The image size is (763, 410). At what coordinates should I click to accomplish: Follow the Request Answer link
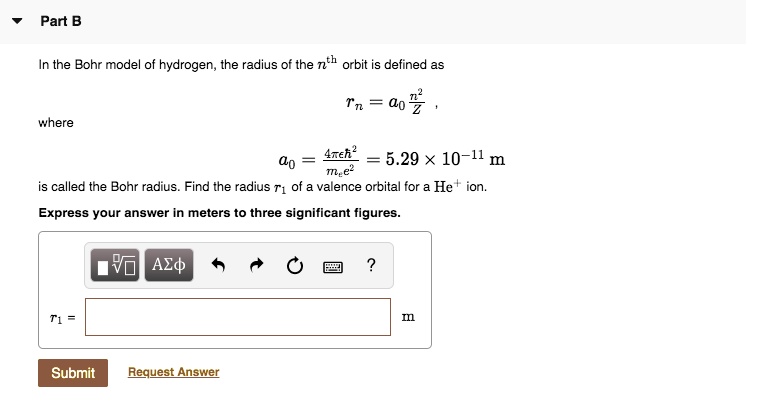173,372
